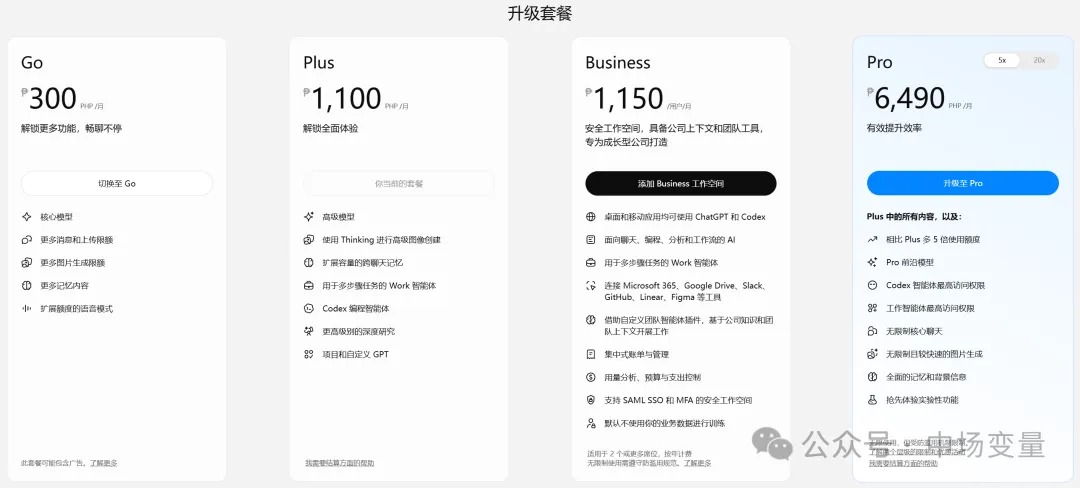Click the icon beside 工作智能体最高访问权限
The width and height of the screenshot is (1080, 488).
[x=872, y=308]
